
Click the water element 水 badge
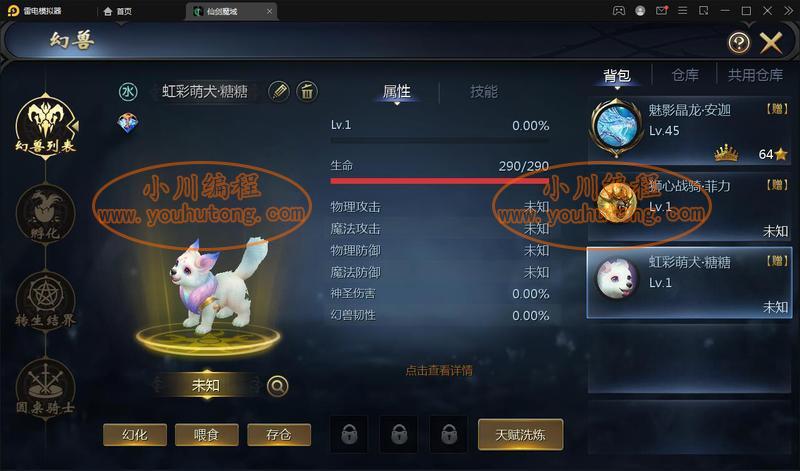point(128,91)
